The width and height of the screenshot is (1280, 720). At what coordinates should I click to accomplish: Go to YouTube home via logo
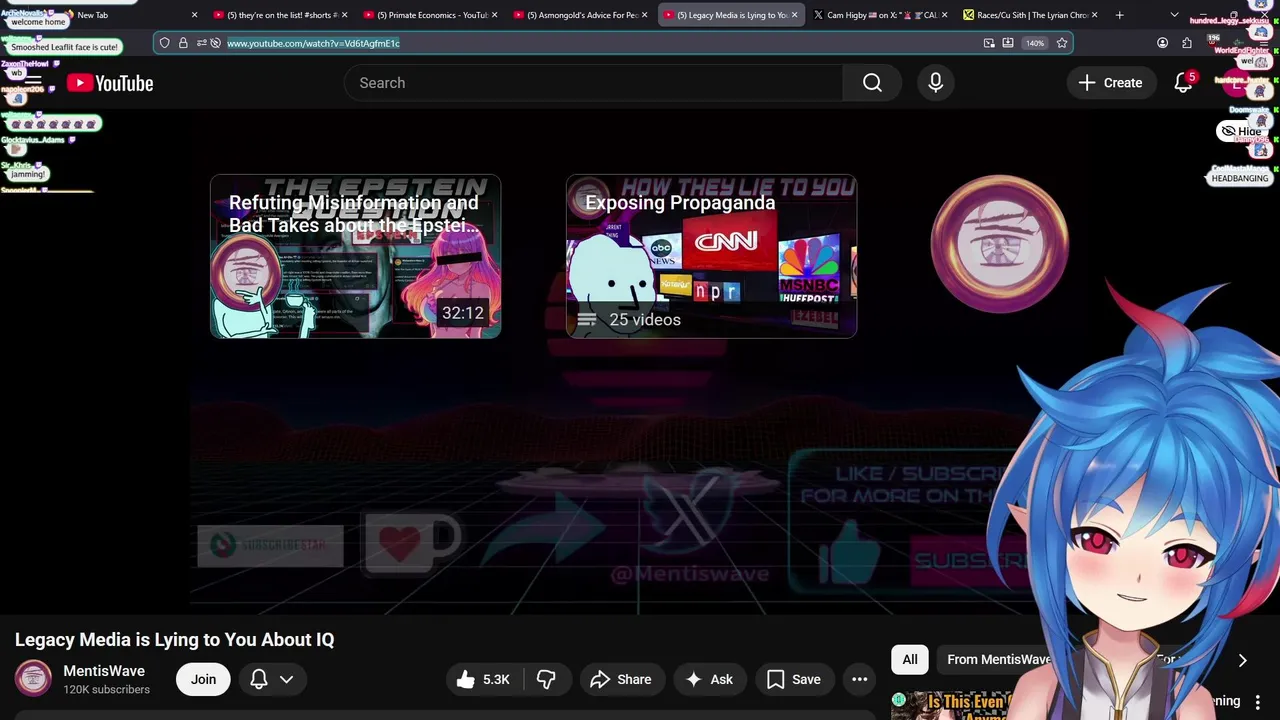pyautogui.click(x=110, y=83)
